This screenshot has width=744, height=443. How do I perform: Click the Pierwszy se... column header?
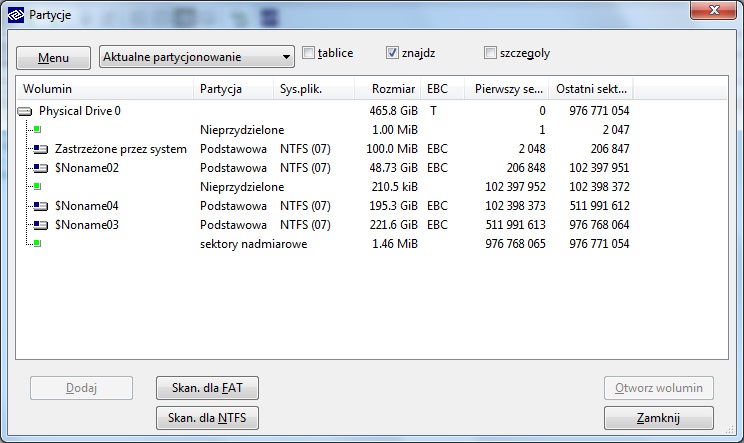(506, 89)
